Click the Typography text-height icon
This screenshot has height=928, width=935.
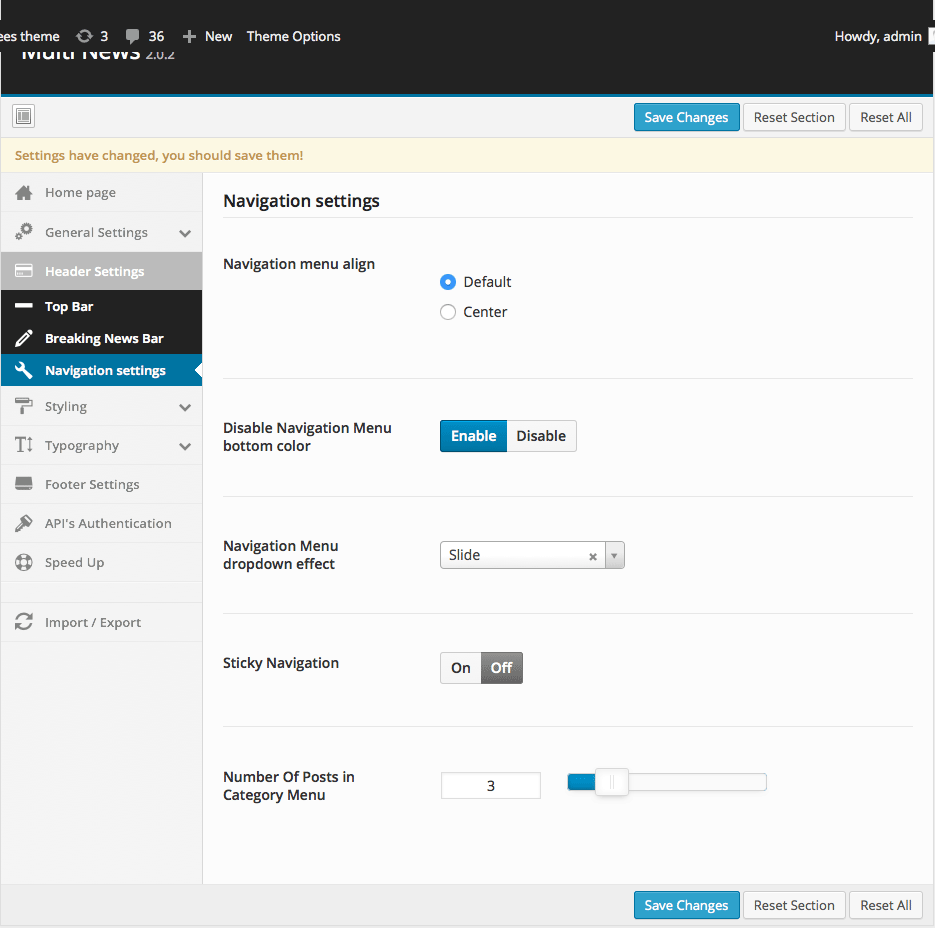pos(24,446)
